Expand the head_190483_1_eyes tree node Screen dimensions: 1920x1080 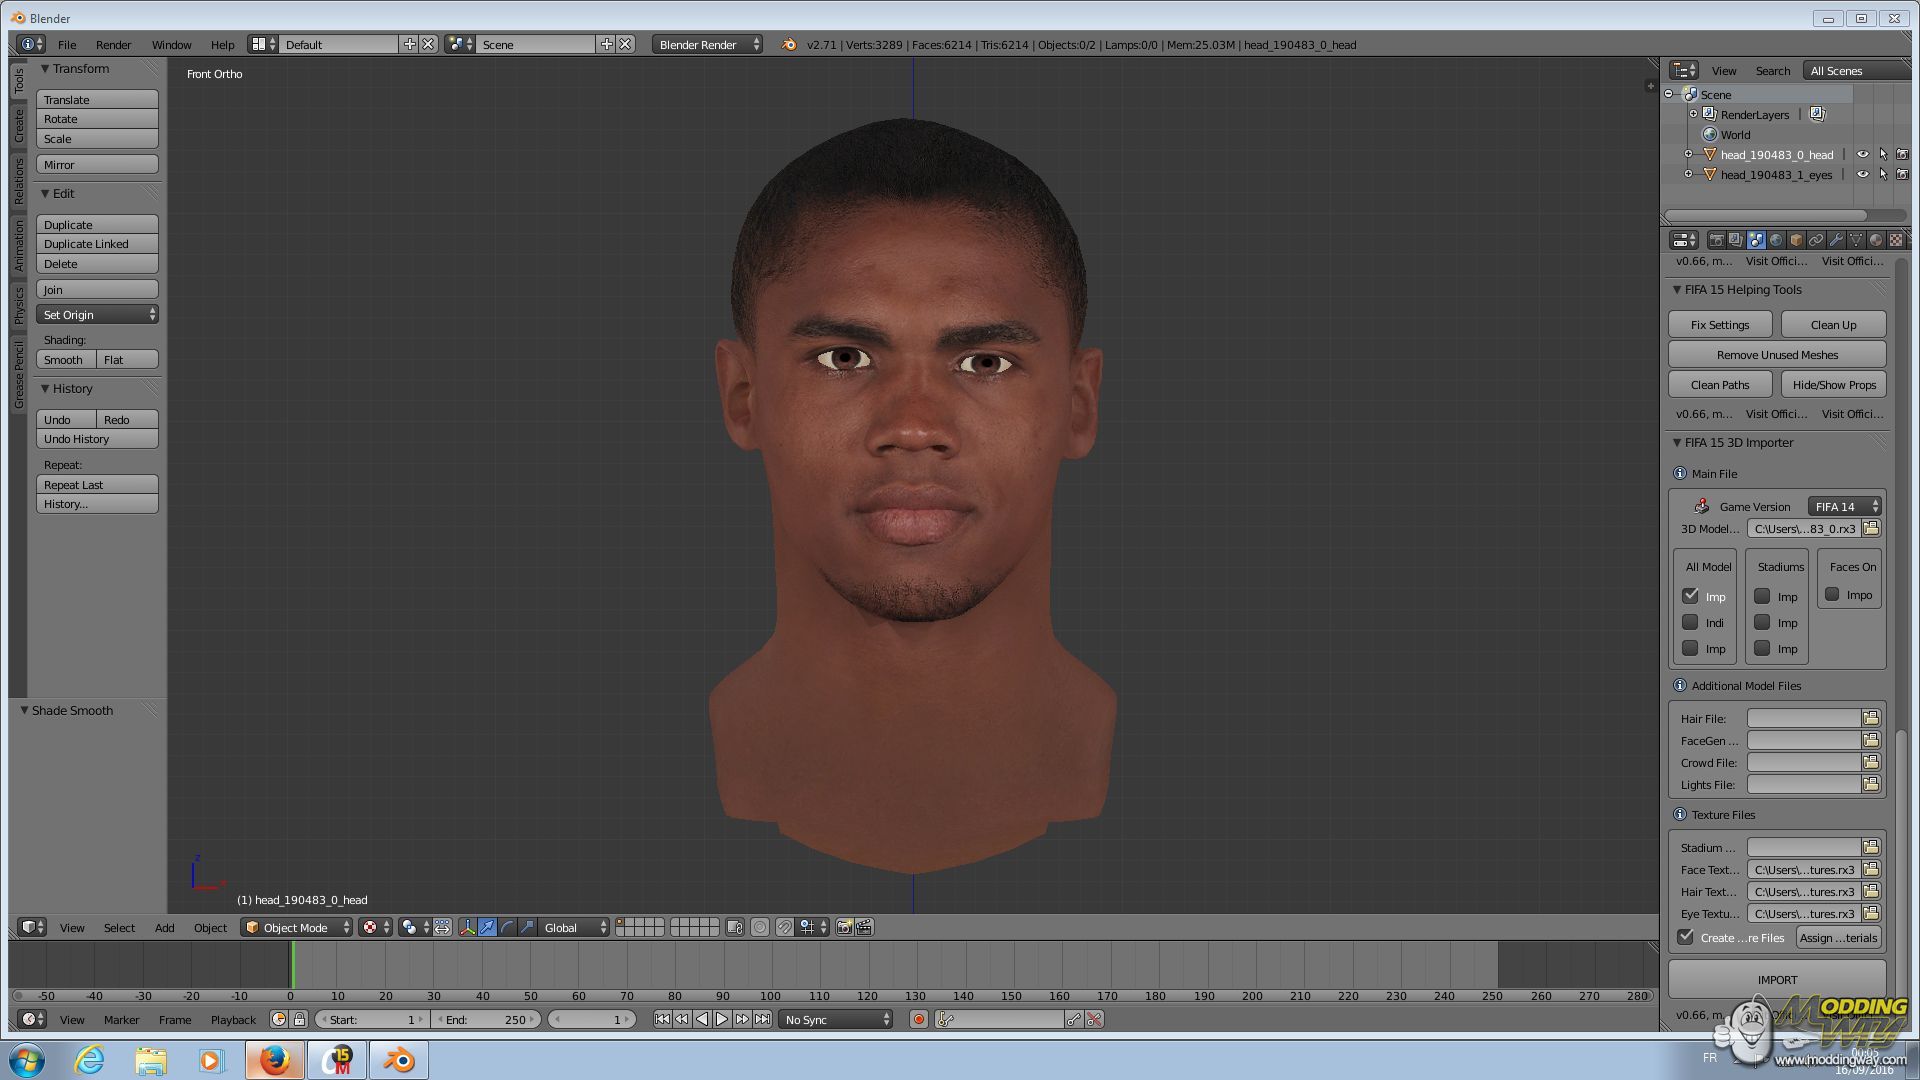(x=1688, y=174)
